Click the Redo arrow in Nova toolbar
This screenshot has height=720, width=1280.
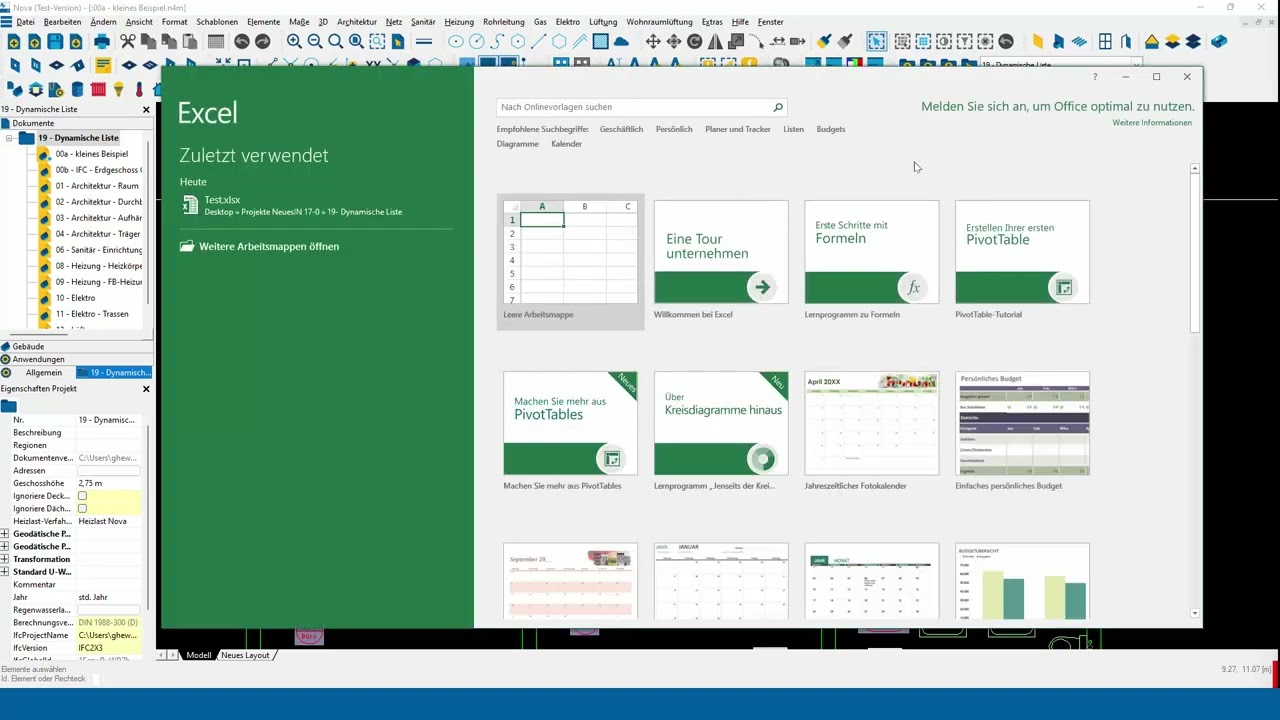[262, 41]
